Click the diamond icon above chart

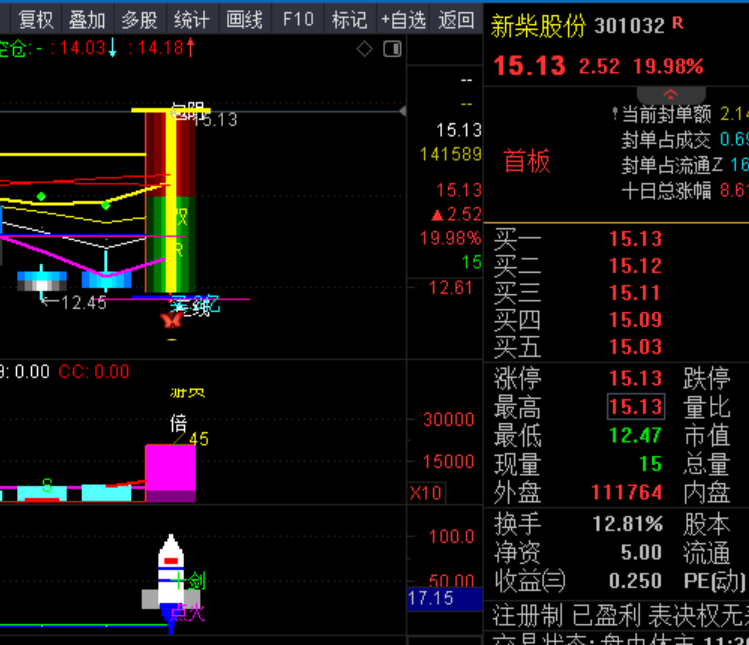(364, 49)
